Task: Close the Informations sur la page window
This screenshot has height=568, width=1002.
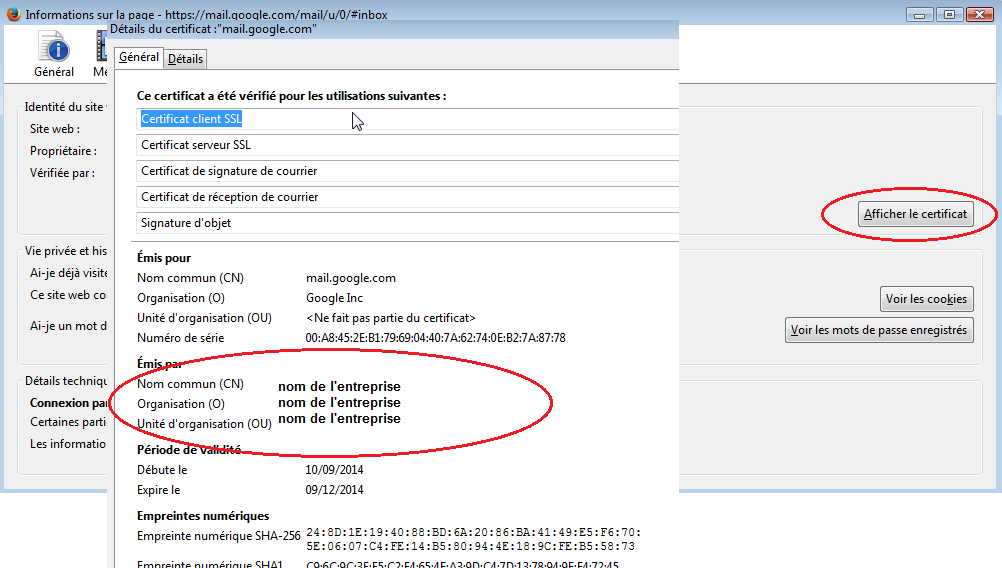Action: (x=980, y=14)
